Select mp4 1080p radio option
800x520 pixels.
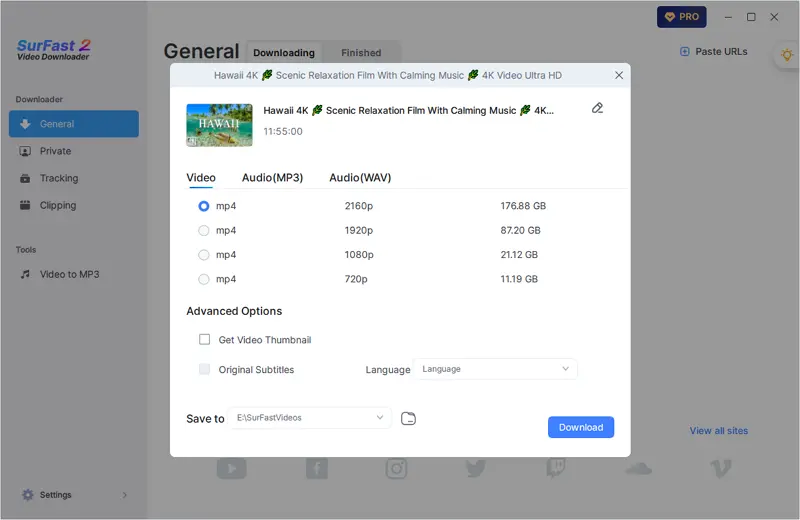point(204,255)
